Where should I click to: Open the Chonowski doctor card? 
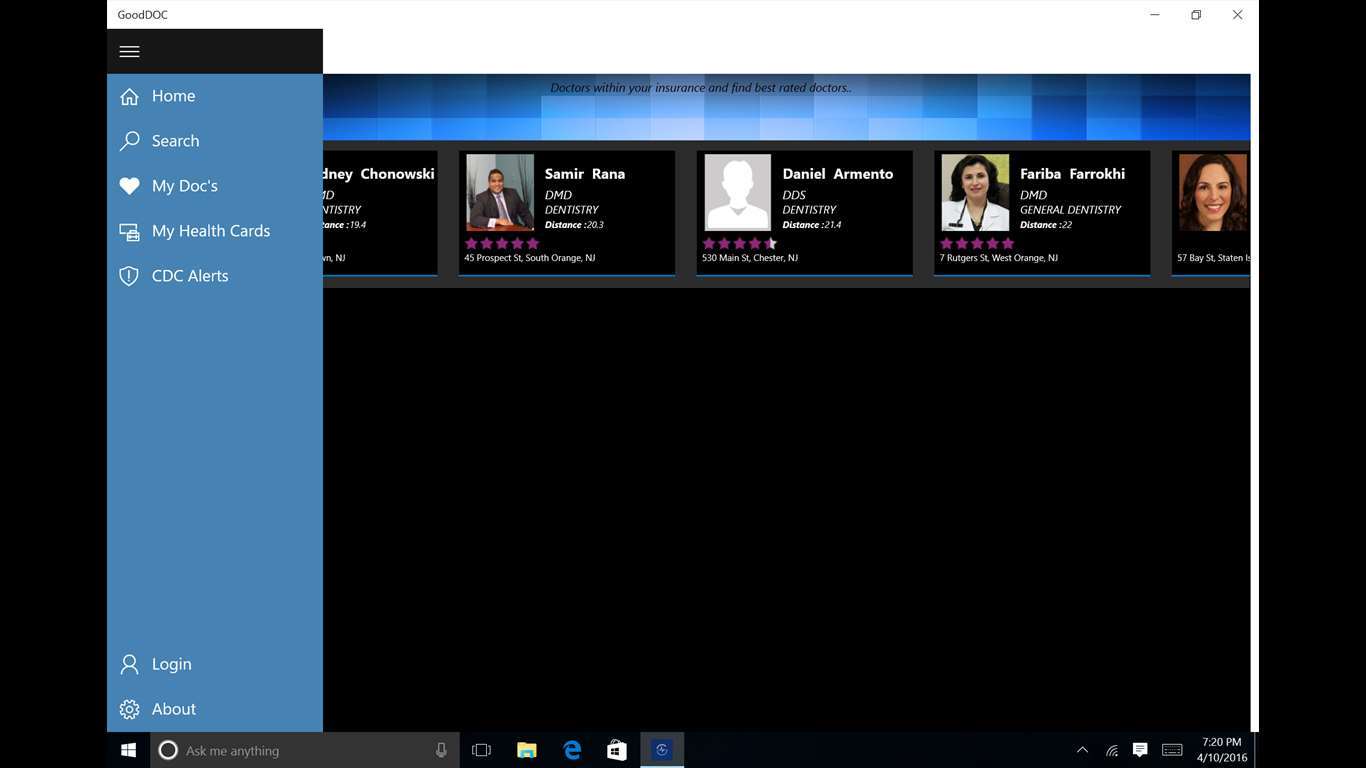click(x=380, y=212)
